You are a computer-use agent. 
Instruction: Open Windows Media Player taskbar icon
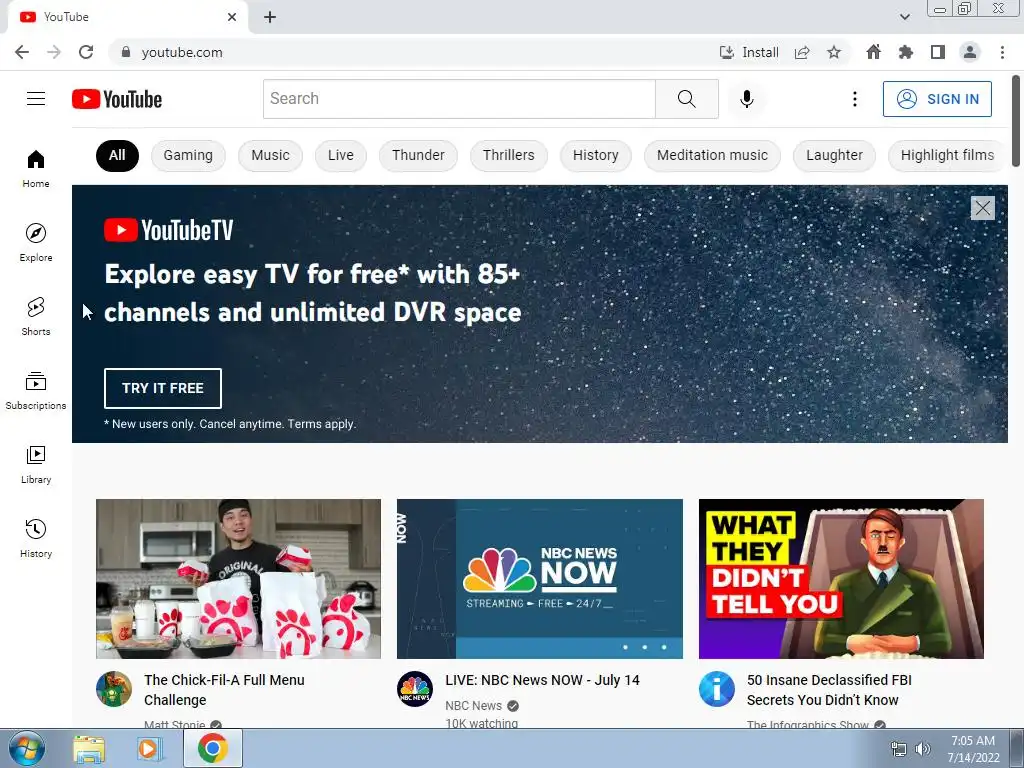pyautogui.click(x=149, y=748)
